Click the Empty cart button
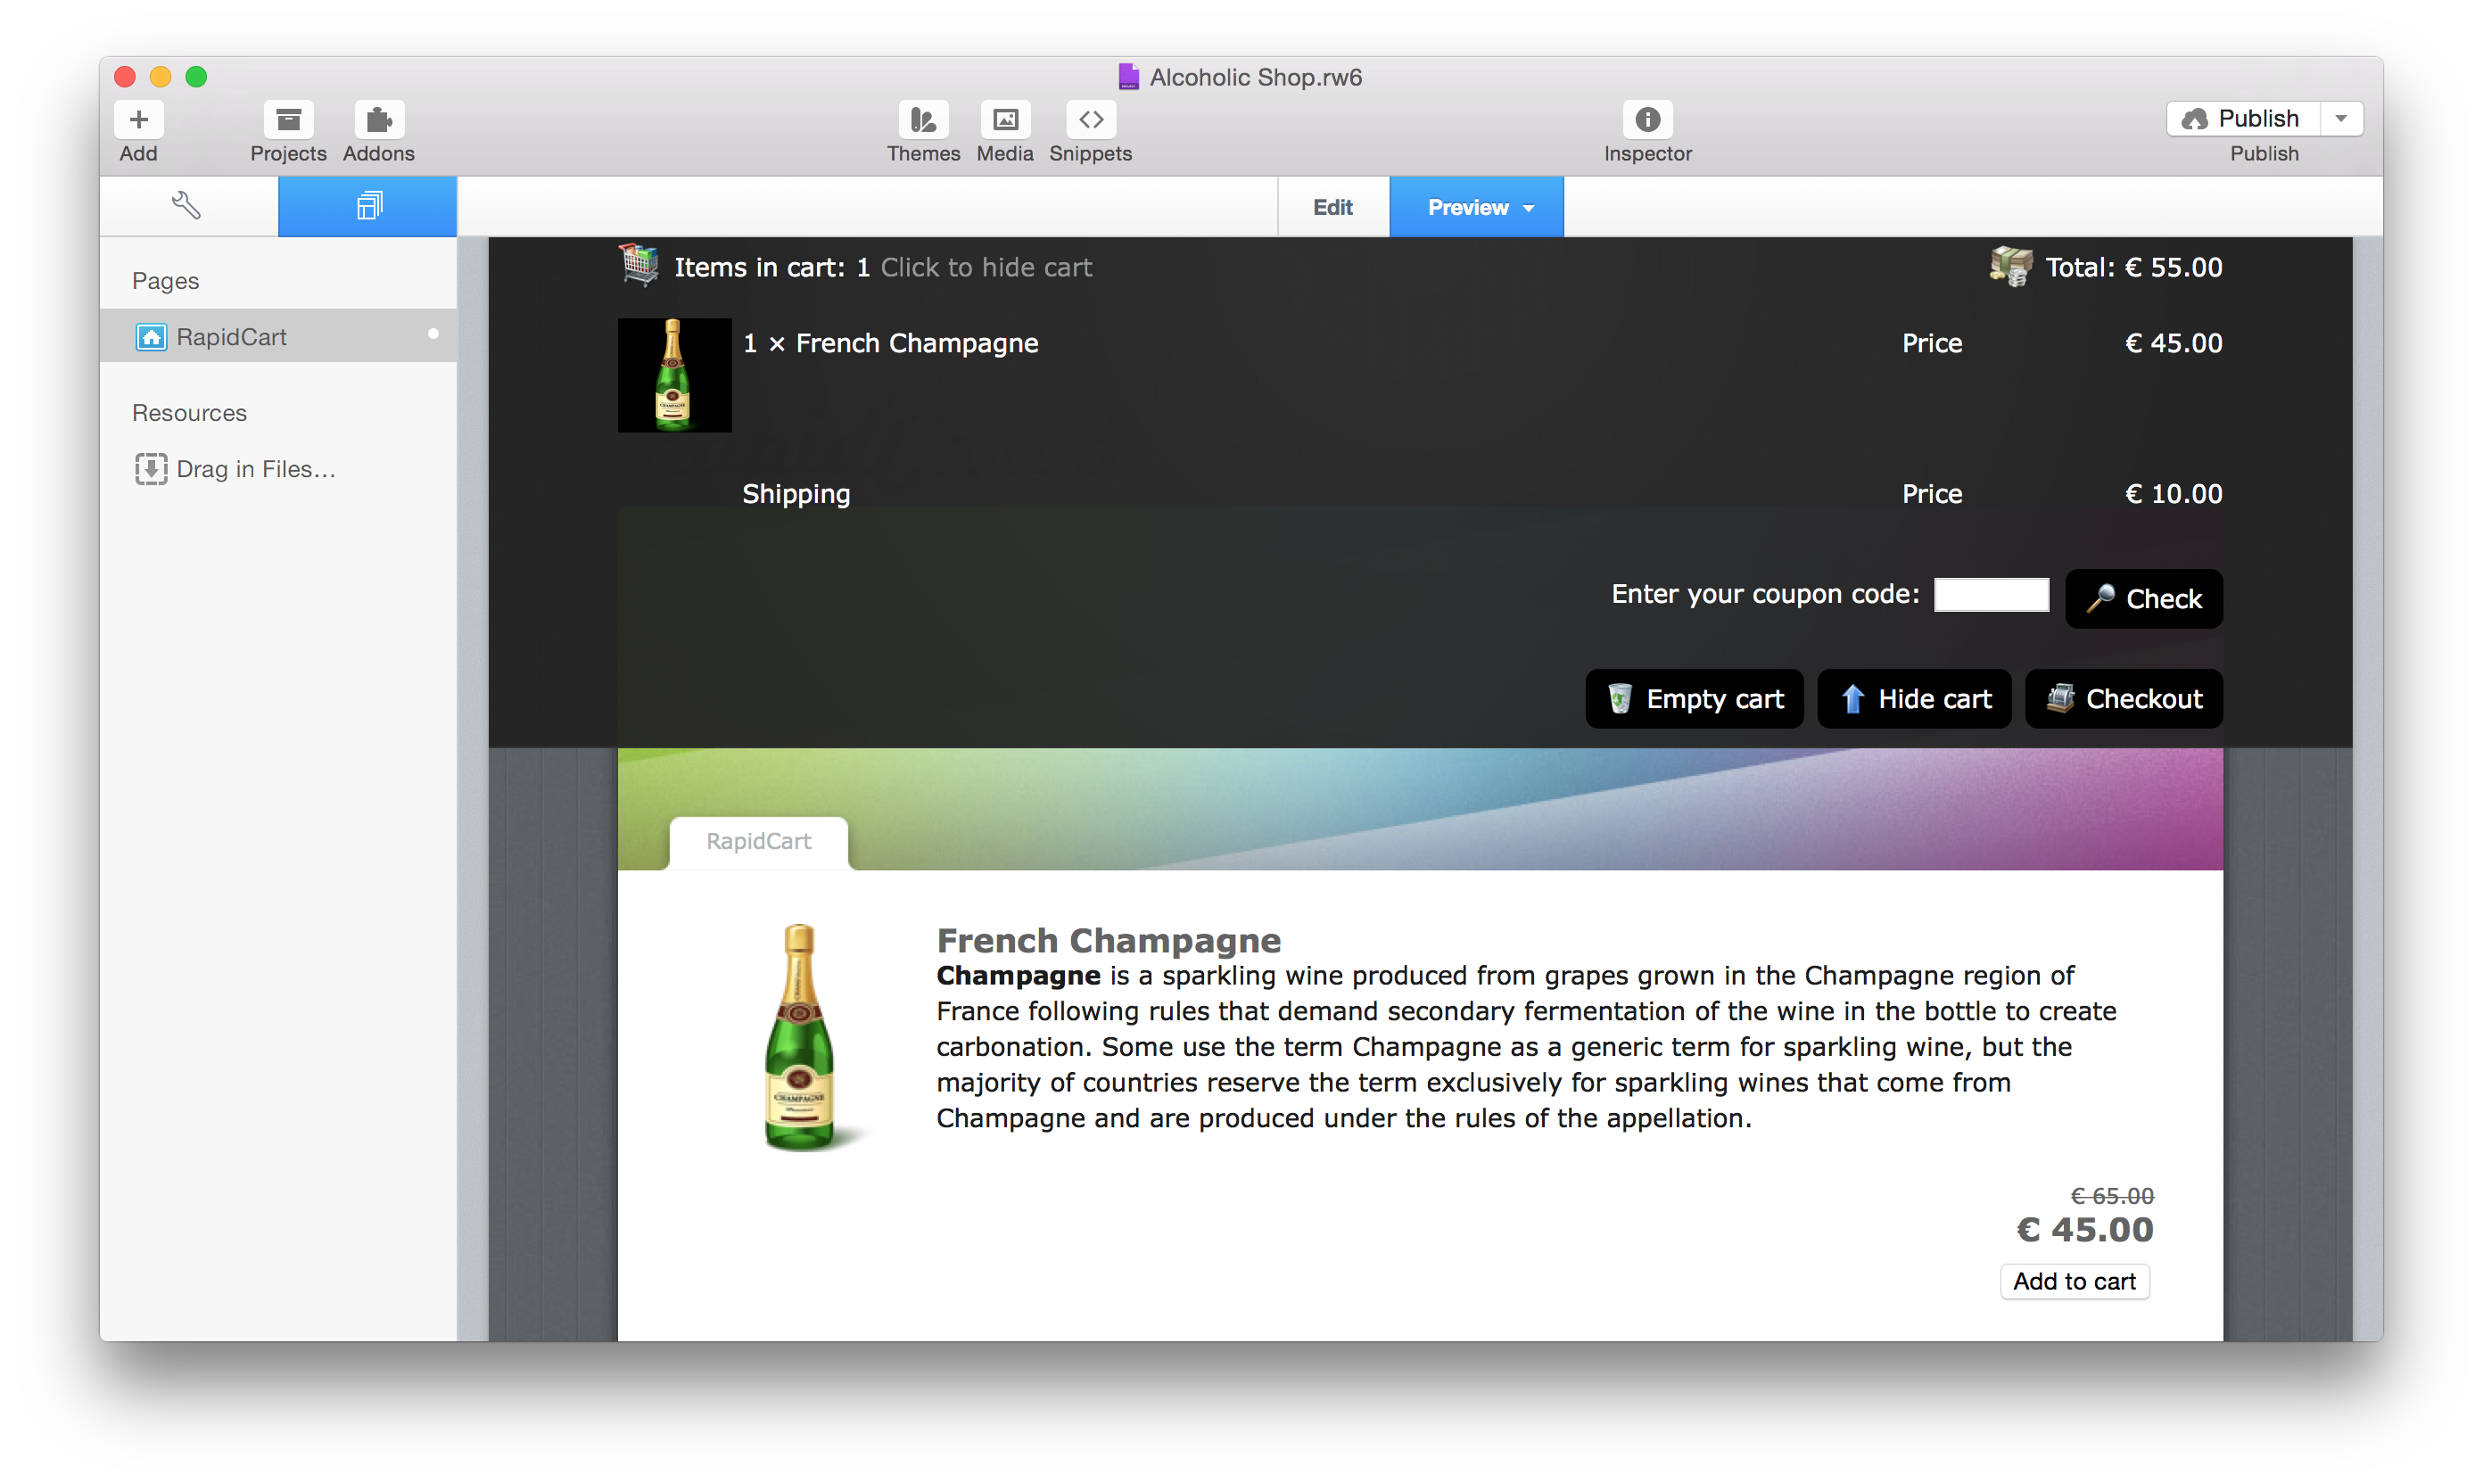 (x=1694, y=698)
